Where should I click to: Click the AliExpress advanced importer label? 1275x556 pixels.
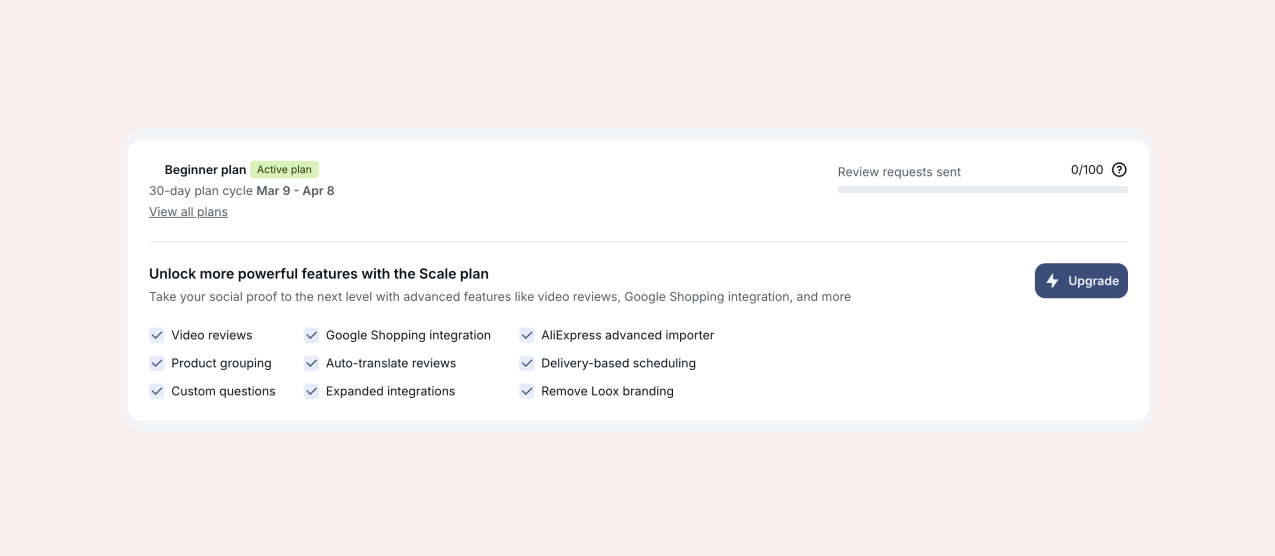[627, 336]
